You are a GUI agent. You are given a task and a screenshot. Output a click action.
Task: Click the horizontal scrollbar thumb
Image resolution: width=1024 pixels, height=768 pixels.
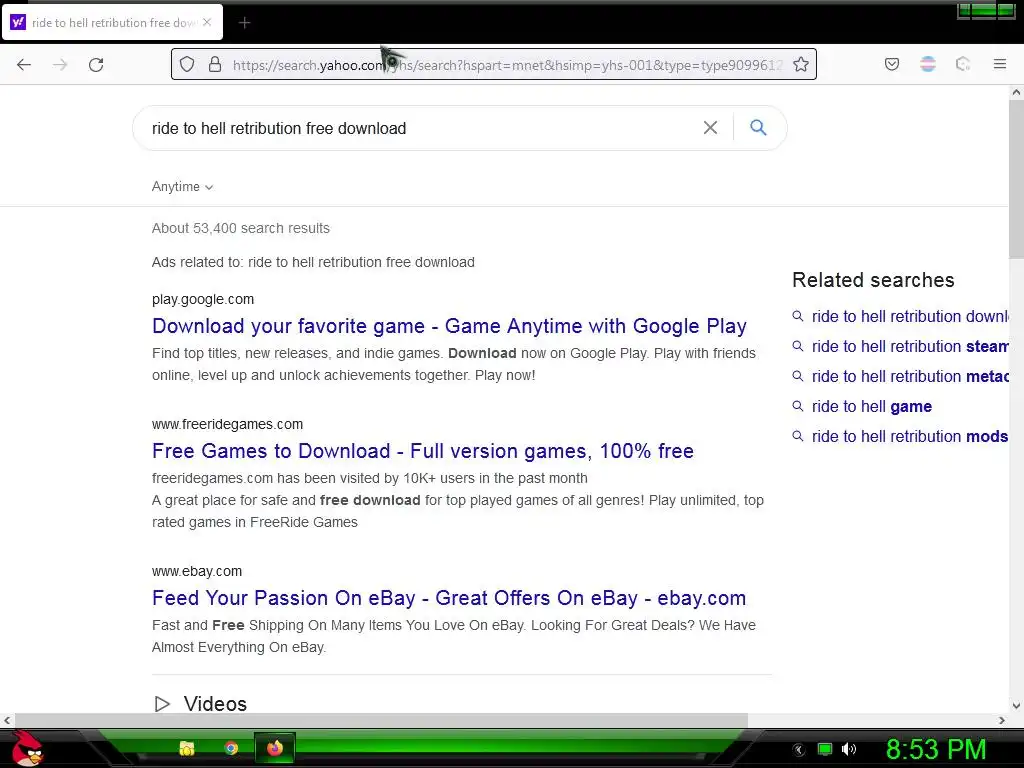click(x=381, y=720)
